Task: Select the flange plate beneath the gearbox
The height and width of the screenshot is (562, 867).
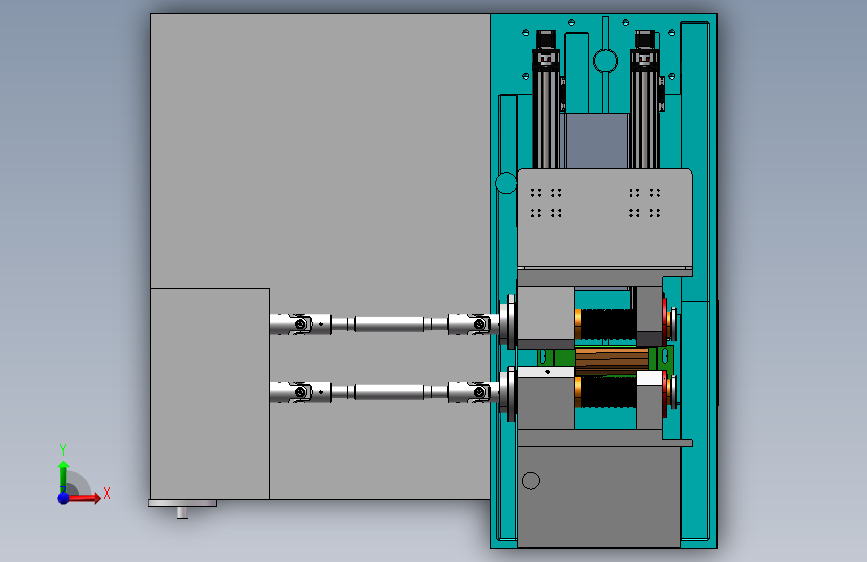Action: [182, 503]
